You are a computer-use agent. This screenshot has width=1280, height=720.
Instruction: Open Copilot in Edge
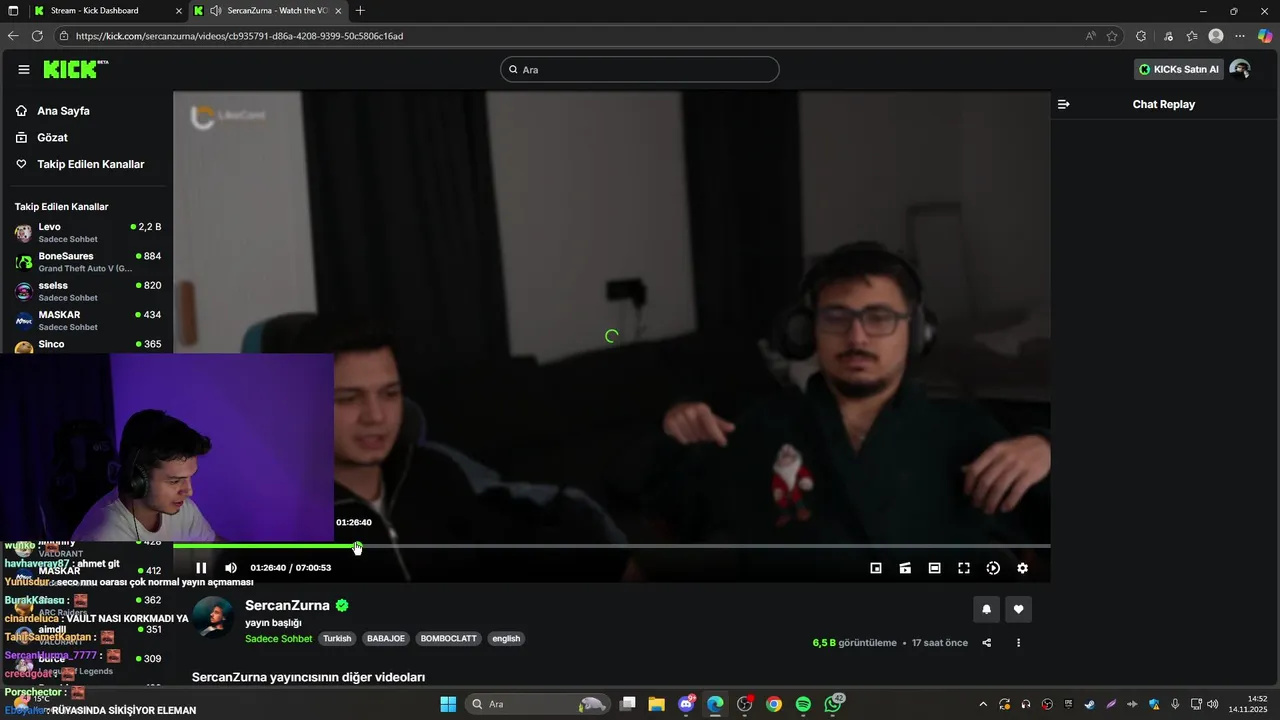click(x=1264, y=36)
